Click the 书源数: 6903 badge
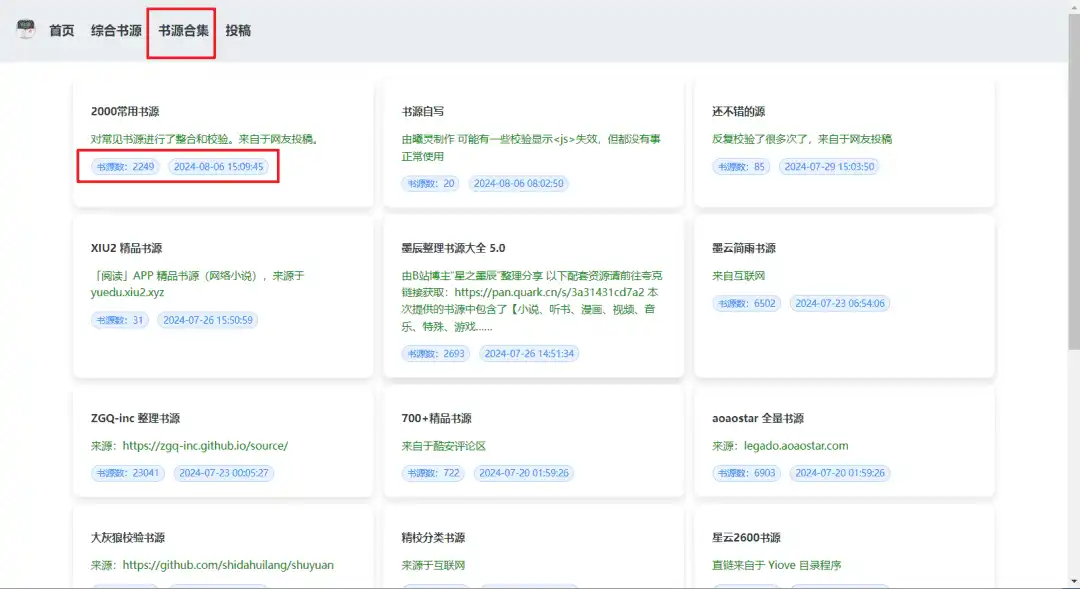The height and width of the screenshot is (589, 1080). click(747, 473)
